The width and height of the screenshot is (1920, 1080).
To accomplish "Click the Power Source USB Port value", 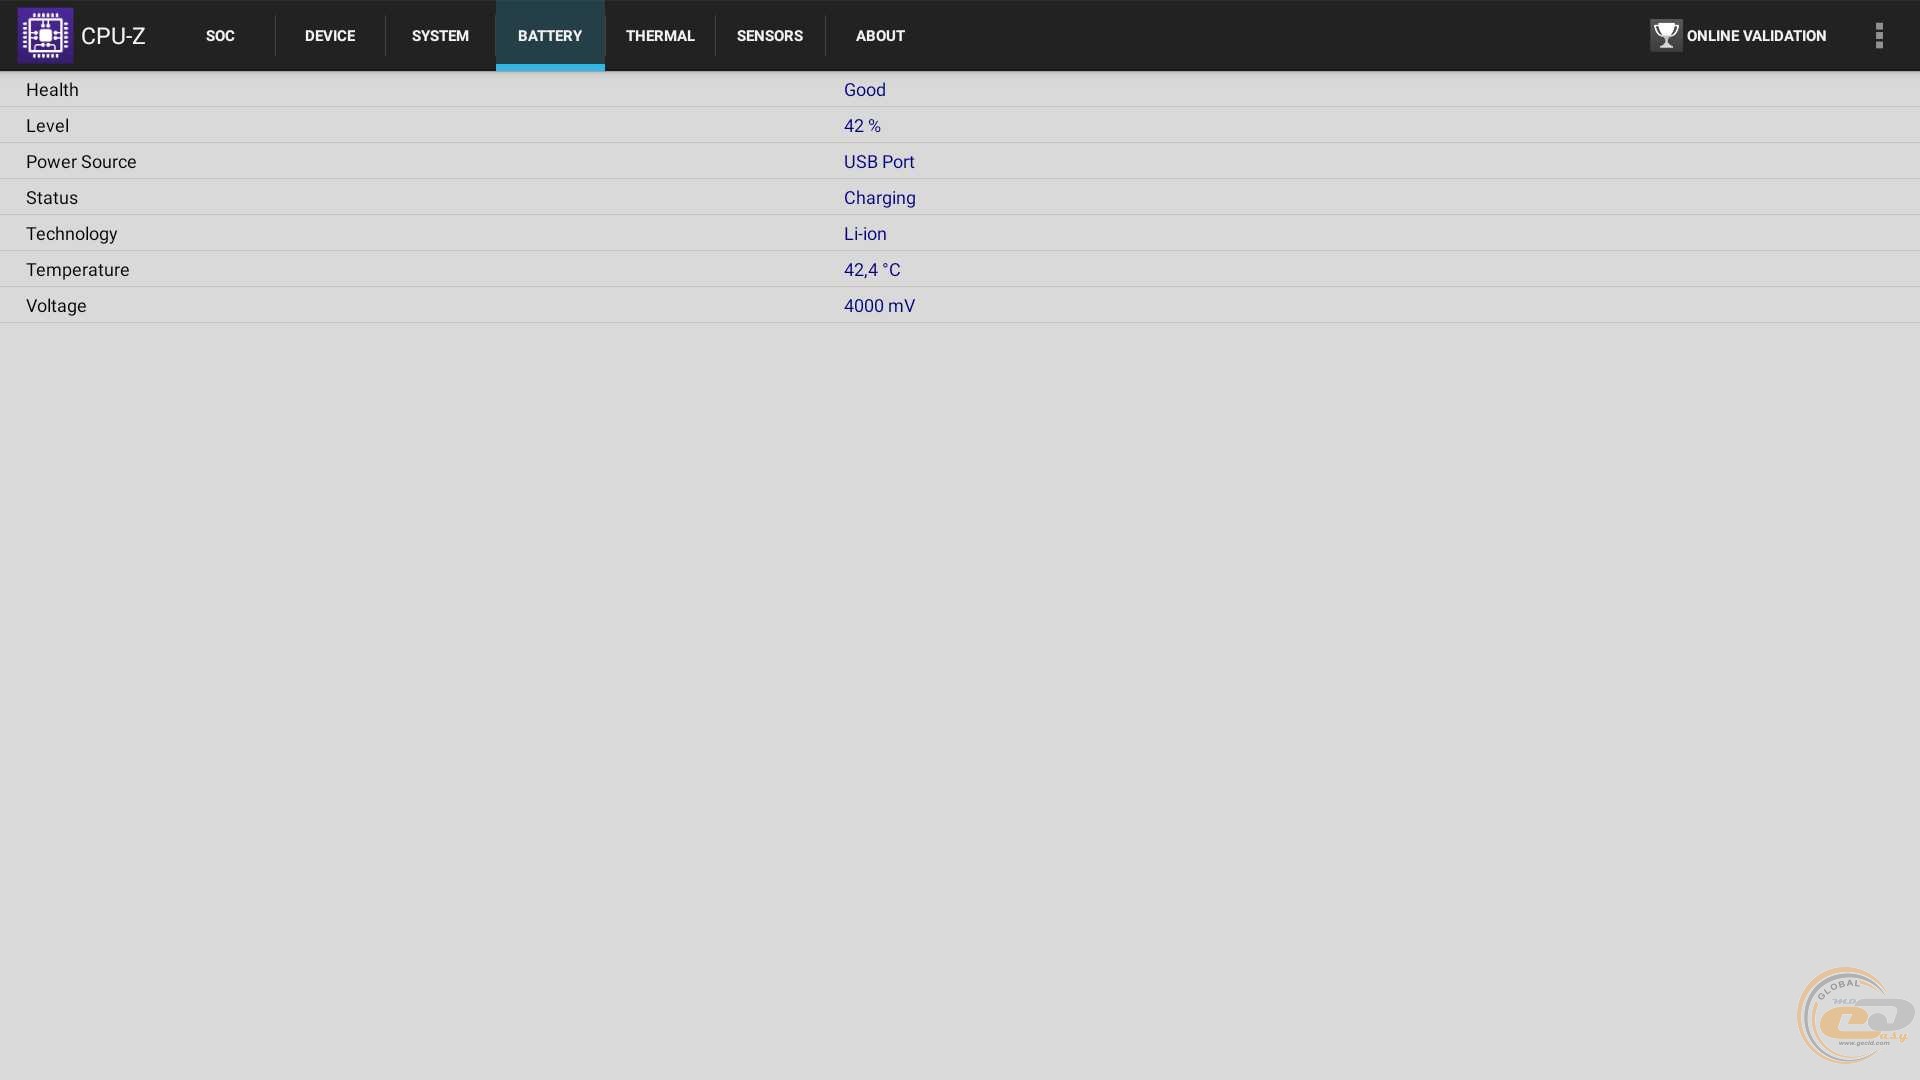I will [879, 162].
